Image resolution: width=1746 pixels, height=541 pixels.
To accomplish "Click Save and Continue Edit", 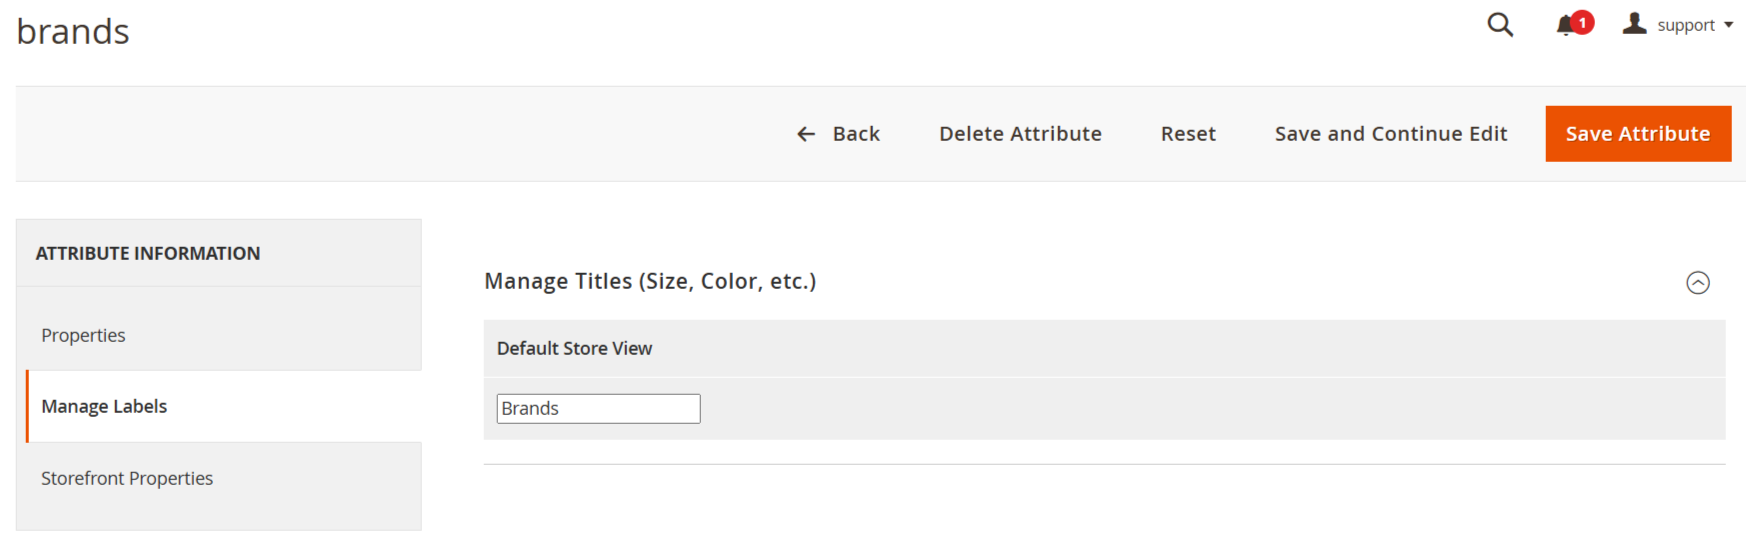I will click(1391, 134).
